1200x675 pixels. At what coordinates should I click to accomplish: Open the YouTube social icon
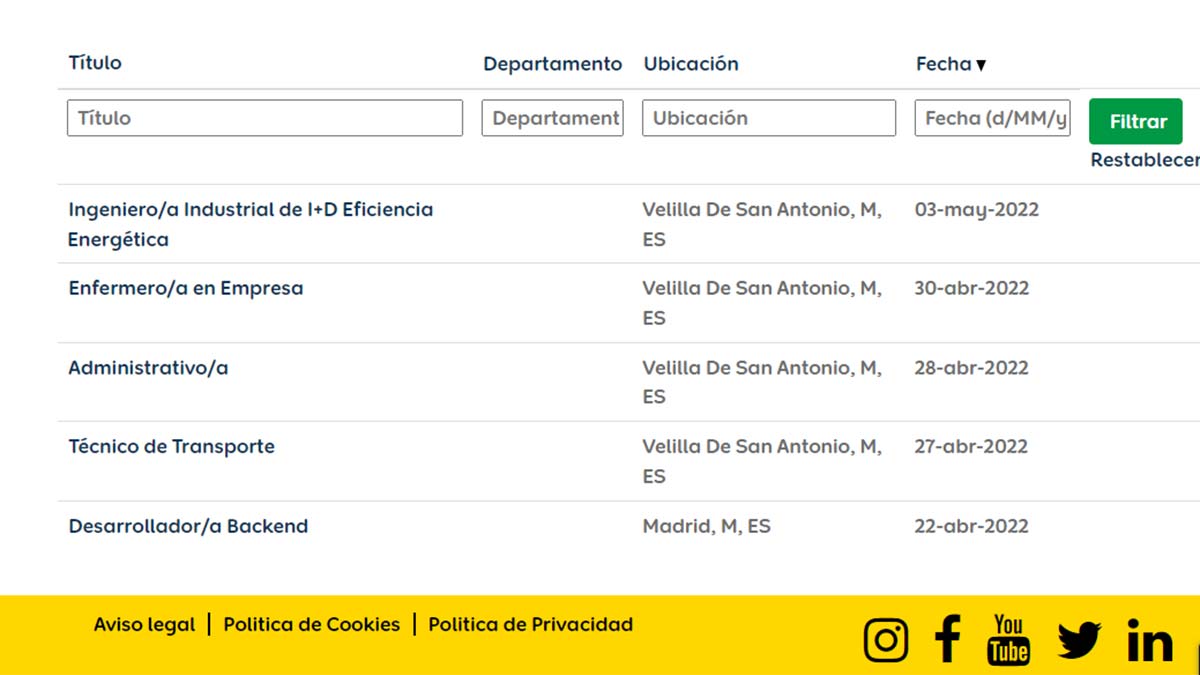(x=1008, y=640)
